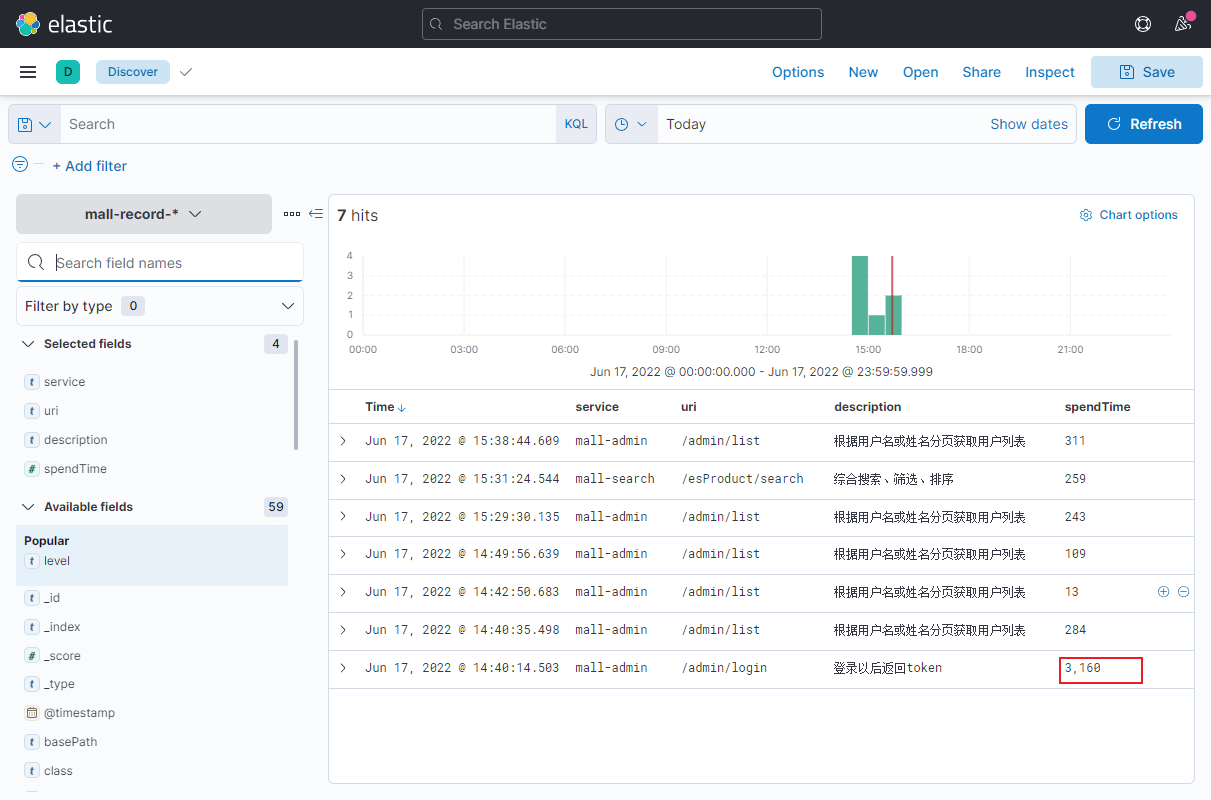Viewport: 1211px width, 800px height.
Task: Open the mall-record-* data view selector
Action: [143, 213]
